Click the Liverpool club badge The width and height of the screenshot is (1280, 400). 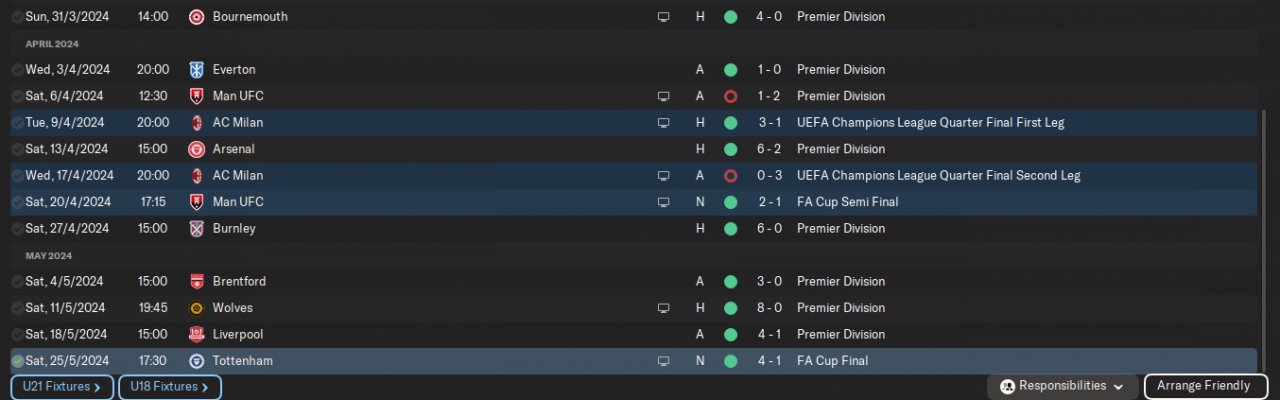[x=197, y=334]
